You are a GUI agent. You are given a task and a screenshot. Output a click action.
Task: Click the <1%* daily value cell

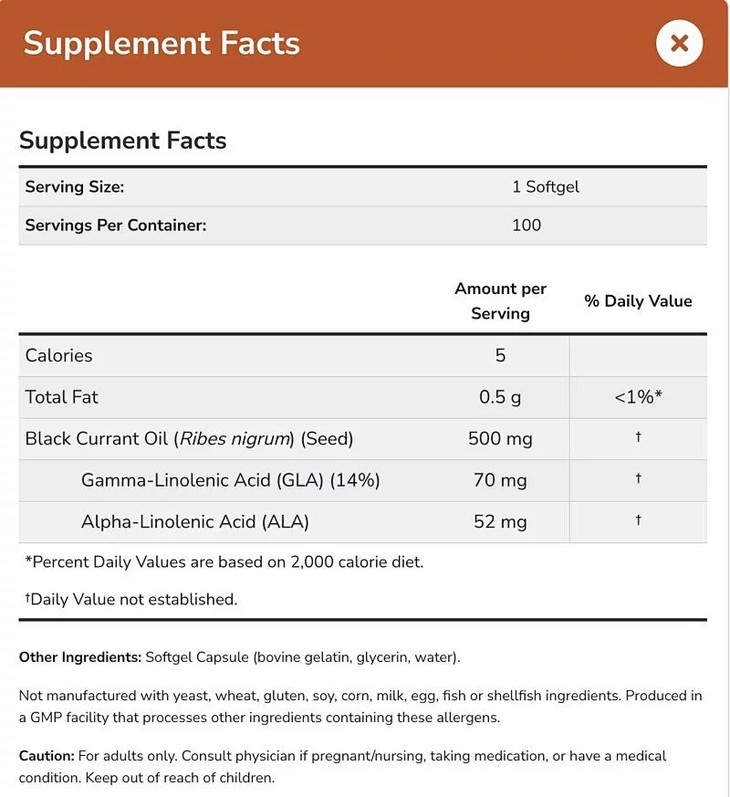(x=638, y=397)
